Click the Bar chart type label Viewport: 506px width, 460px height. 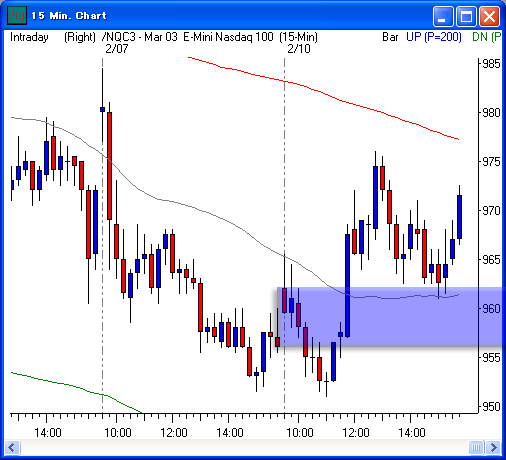click(390, 37)
